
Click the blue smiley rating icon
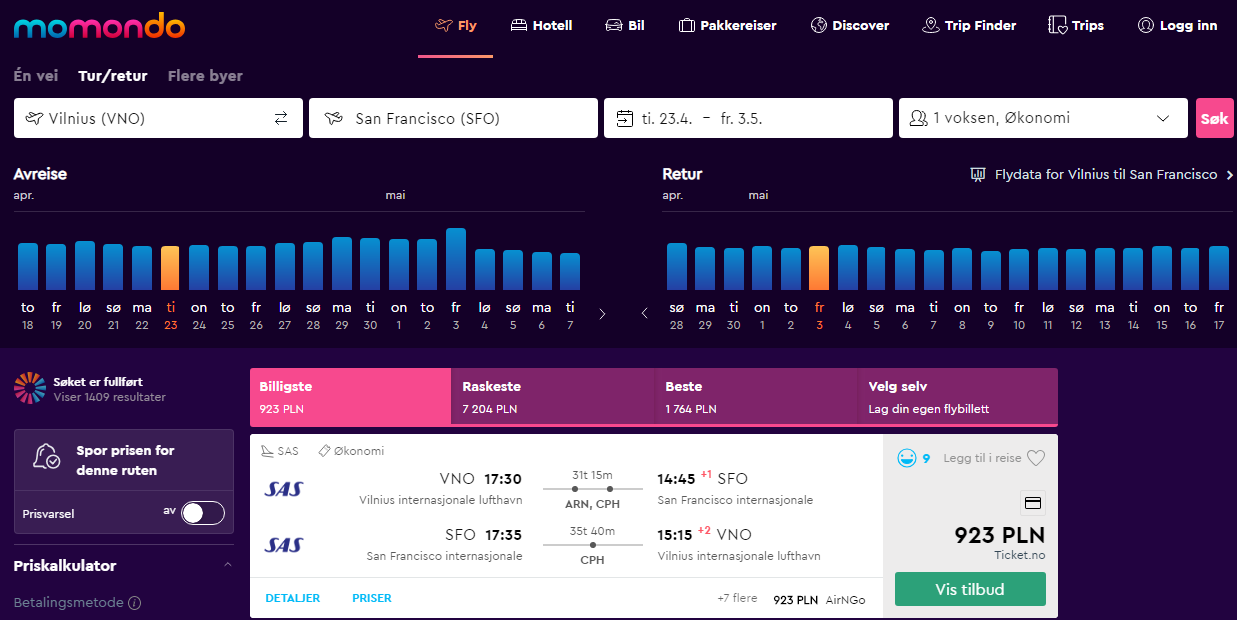(x=907, y=458)
